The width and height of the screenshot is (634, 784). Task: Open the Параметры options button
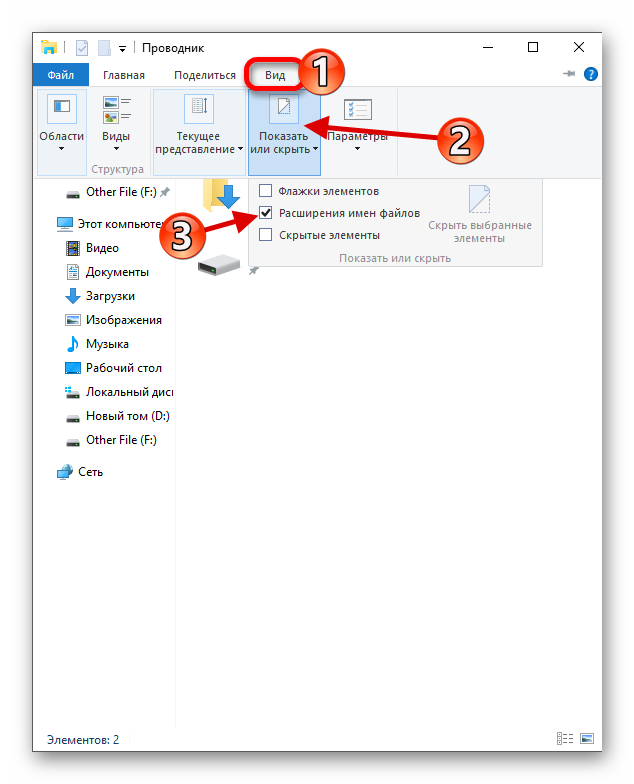tap(358, 126)
